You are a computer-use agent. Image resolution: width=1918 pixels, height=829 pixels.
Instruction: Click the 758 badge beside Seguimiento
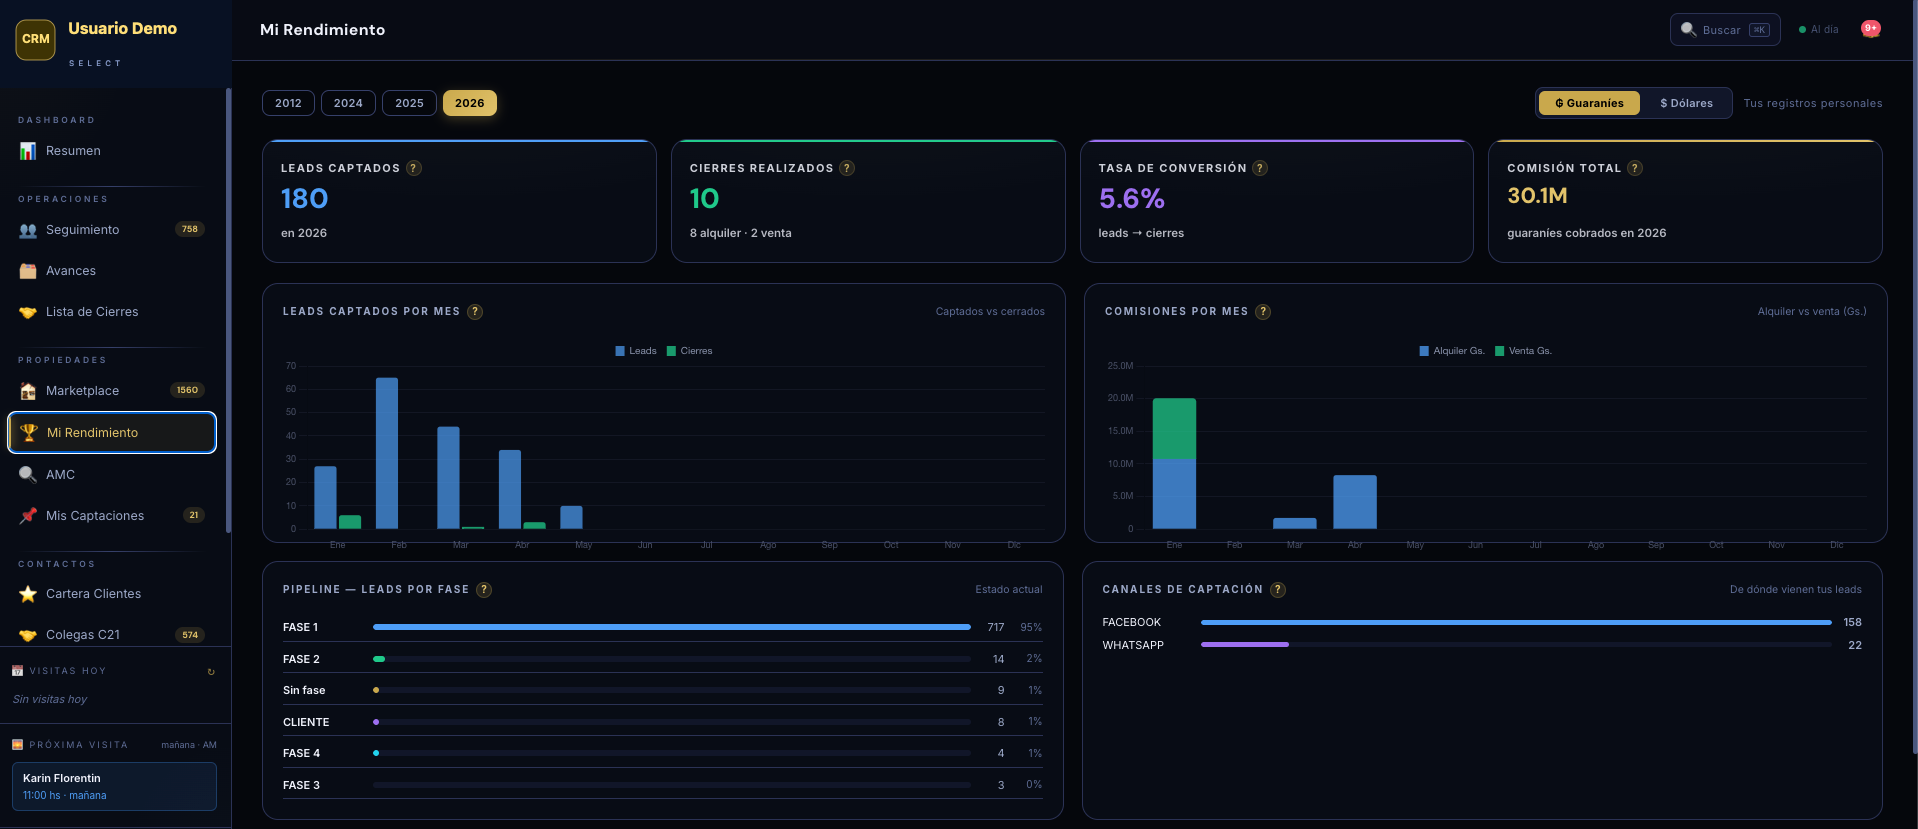tap(190, 229)
